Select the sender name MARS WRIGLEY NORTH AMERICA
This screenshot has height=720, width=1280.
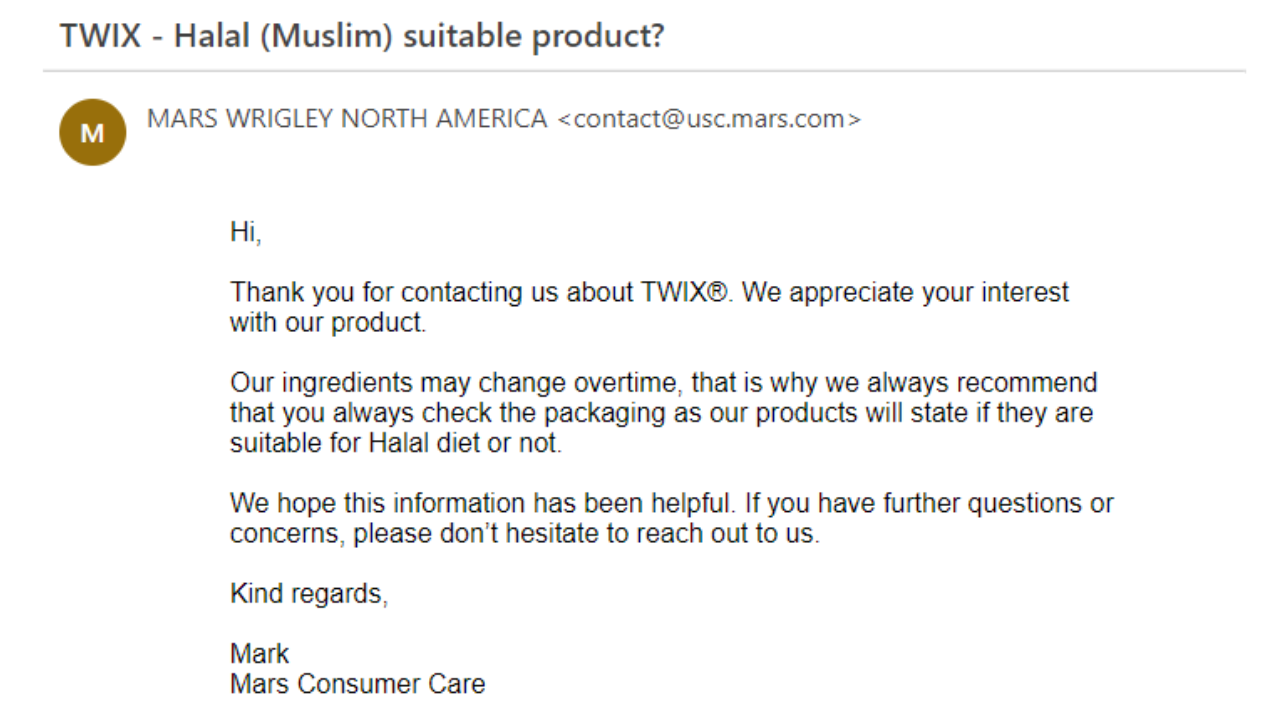[x=347, y=119]
